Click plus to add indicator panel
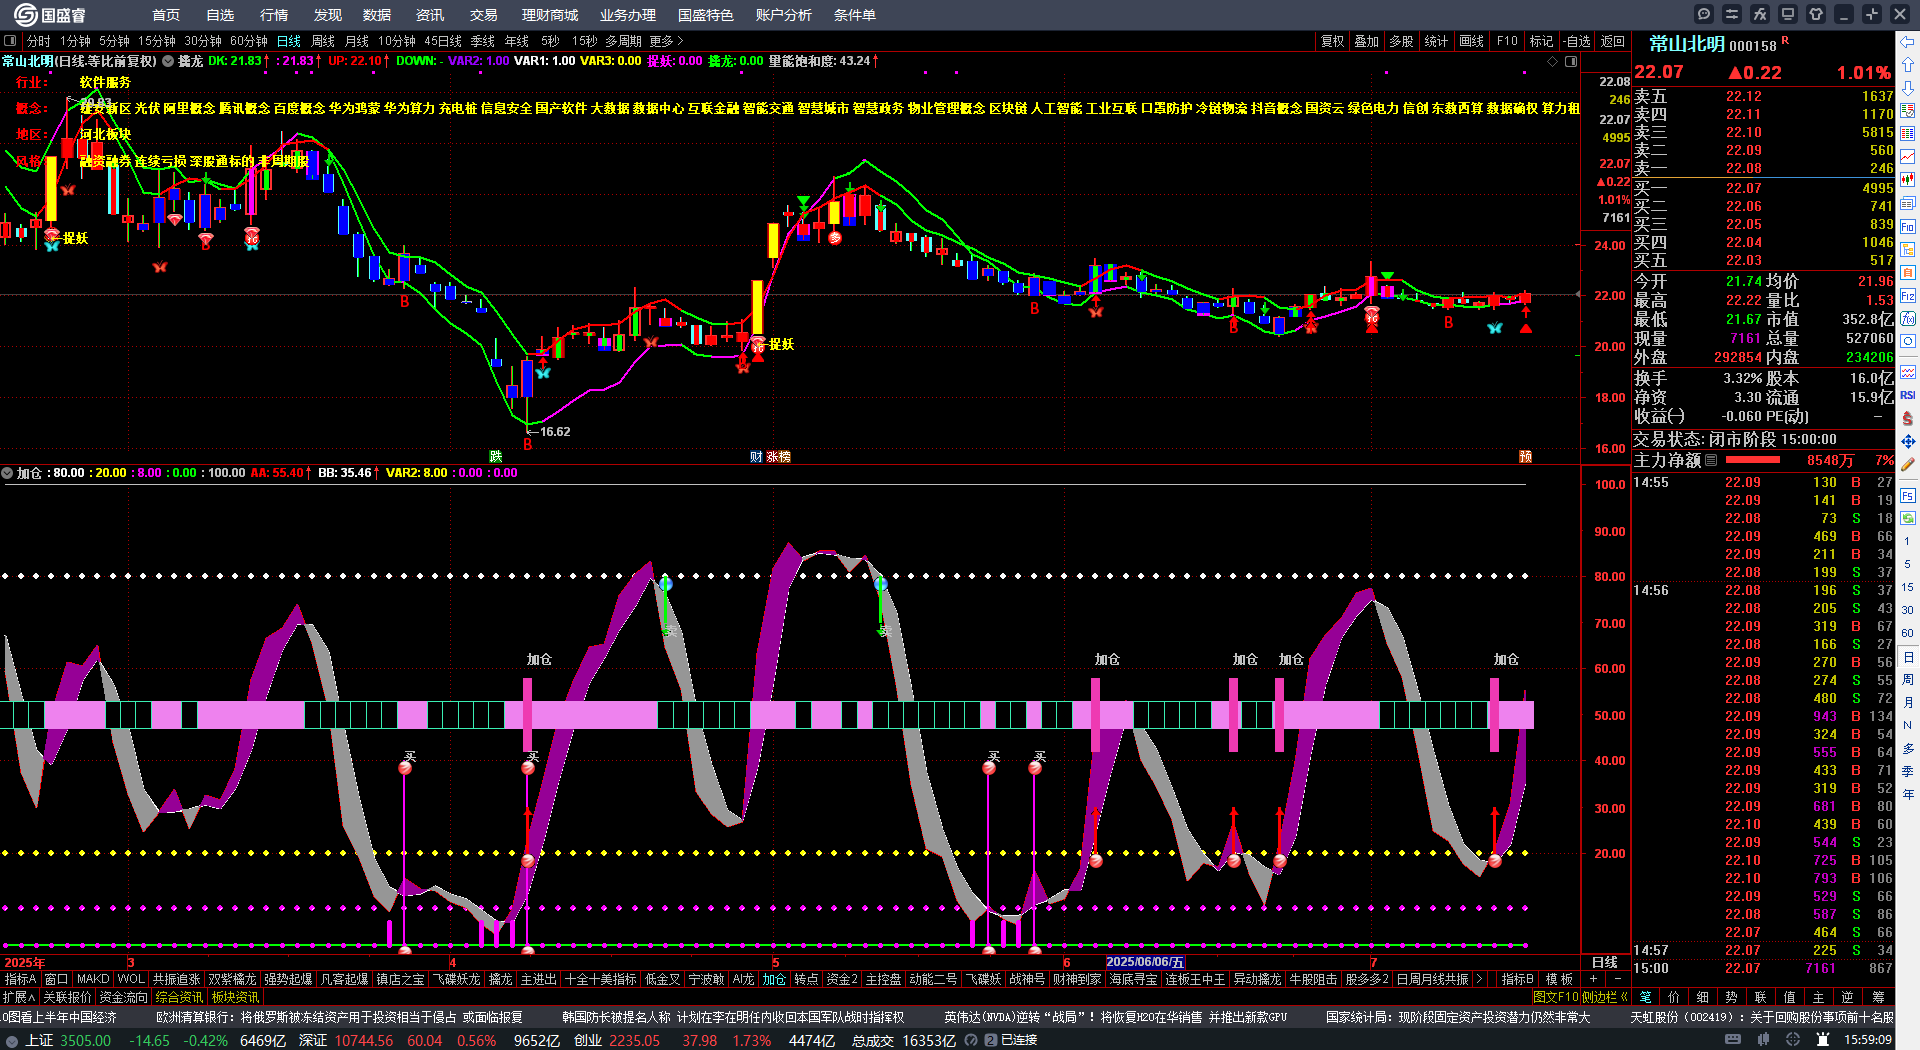1920x1050 pixels. (1593, 979)
